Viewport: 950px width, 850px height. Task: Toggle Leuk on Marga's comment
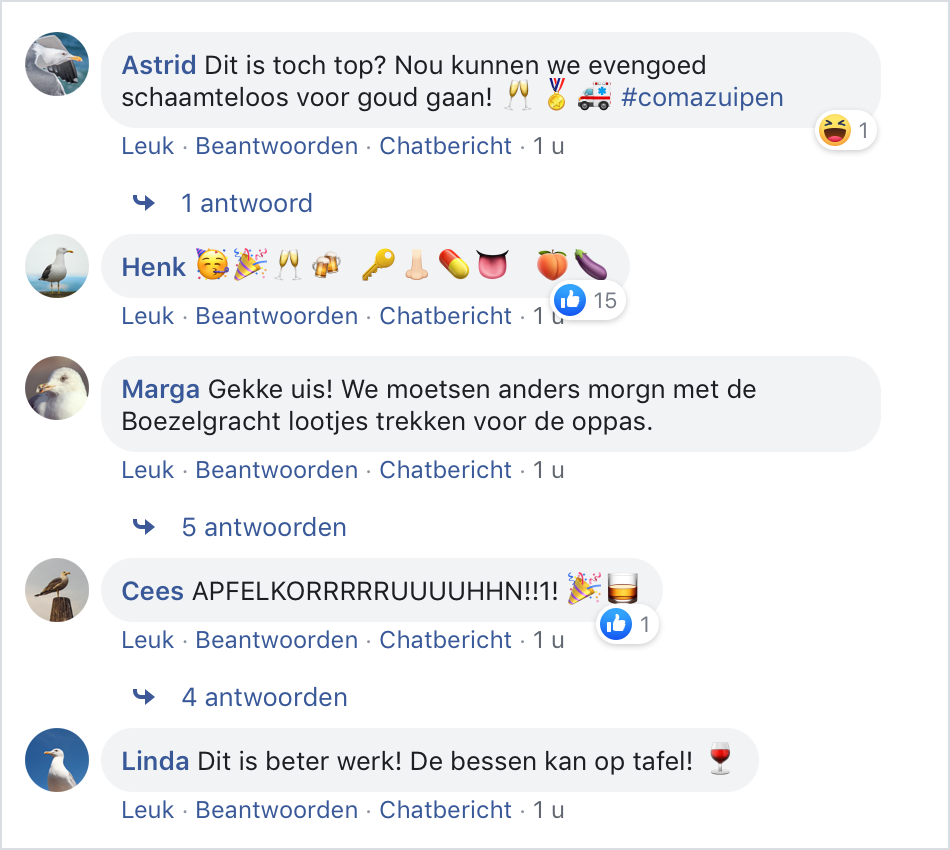148,470
